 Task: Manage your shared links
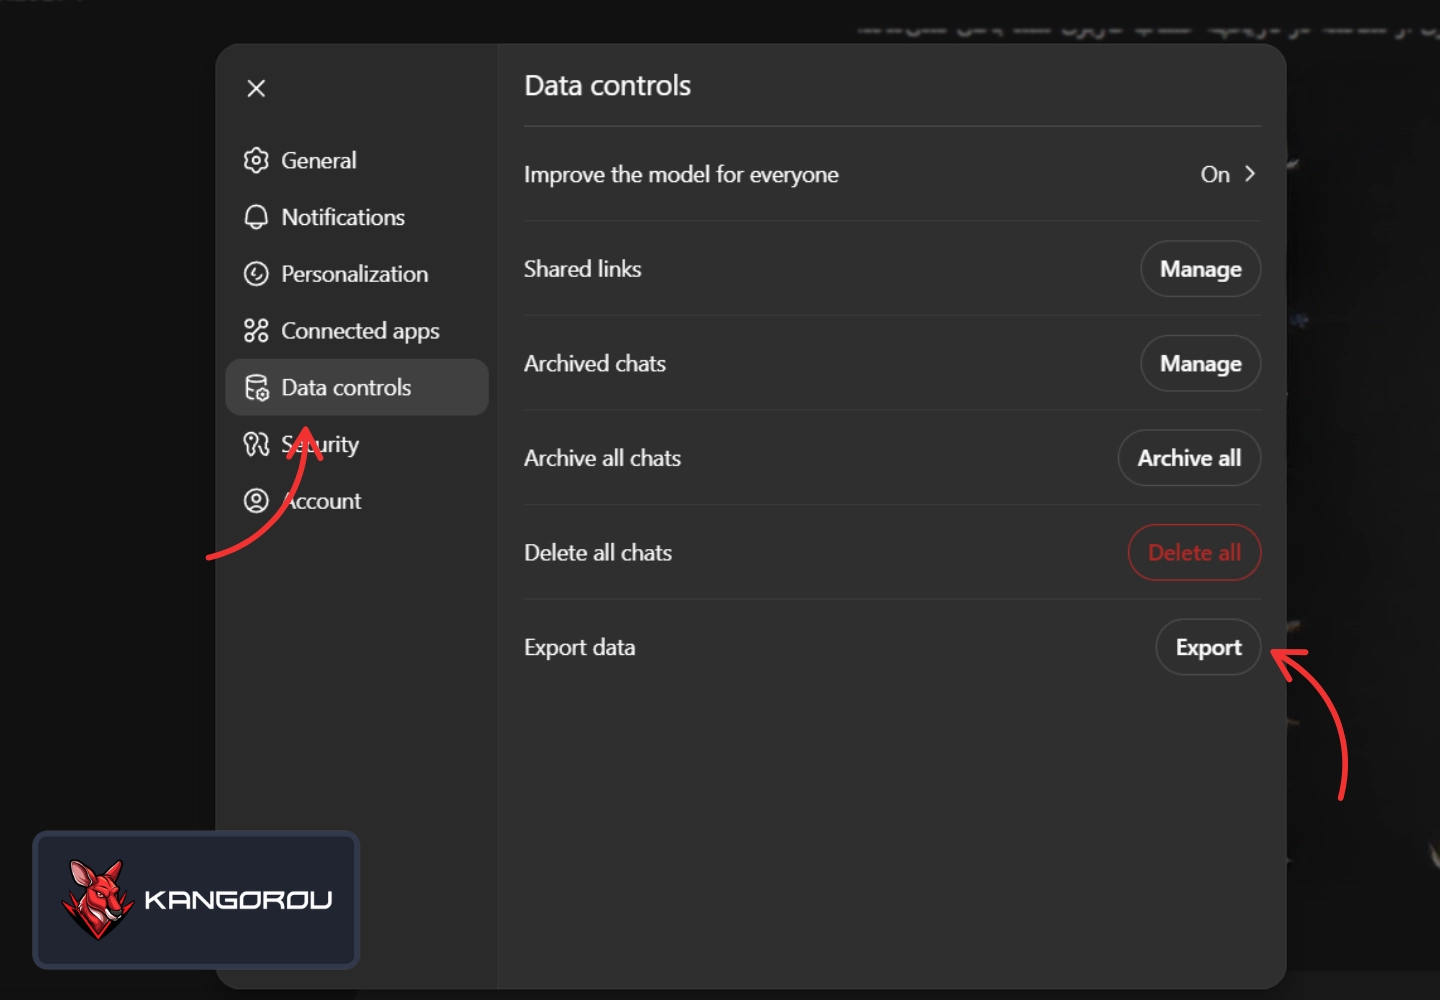pyautogui.click(x=1200, y=269)
